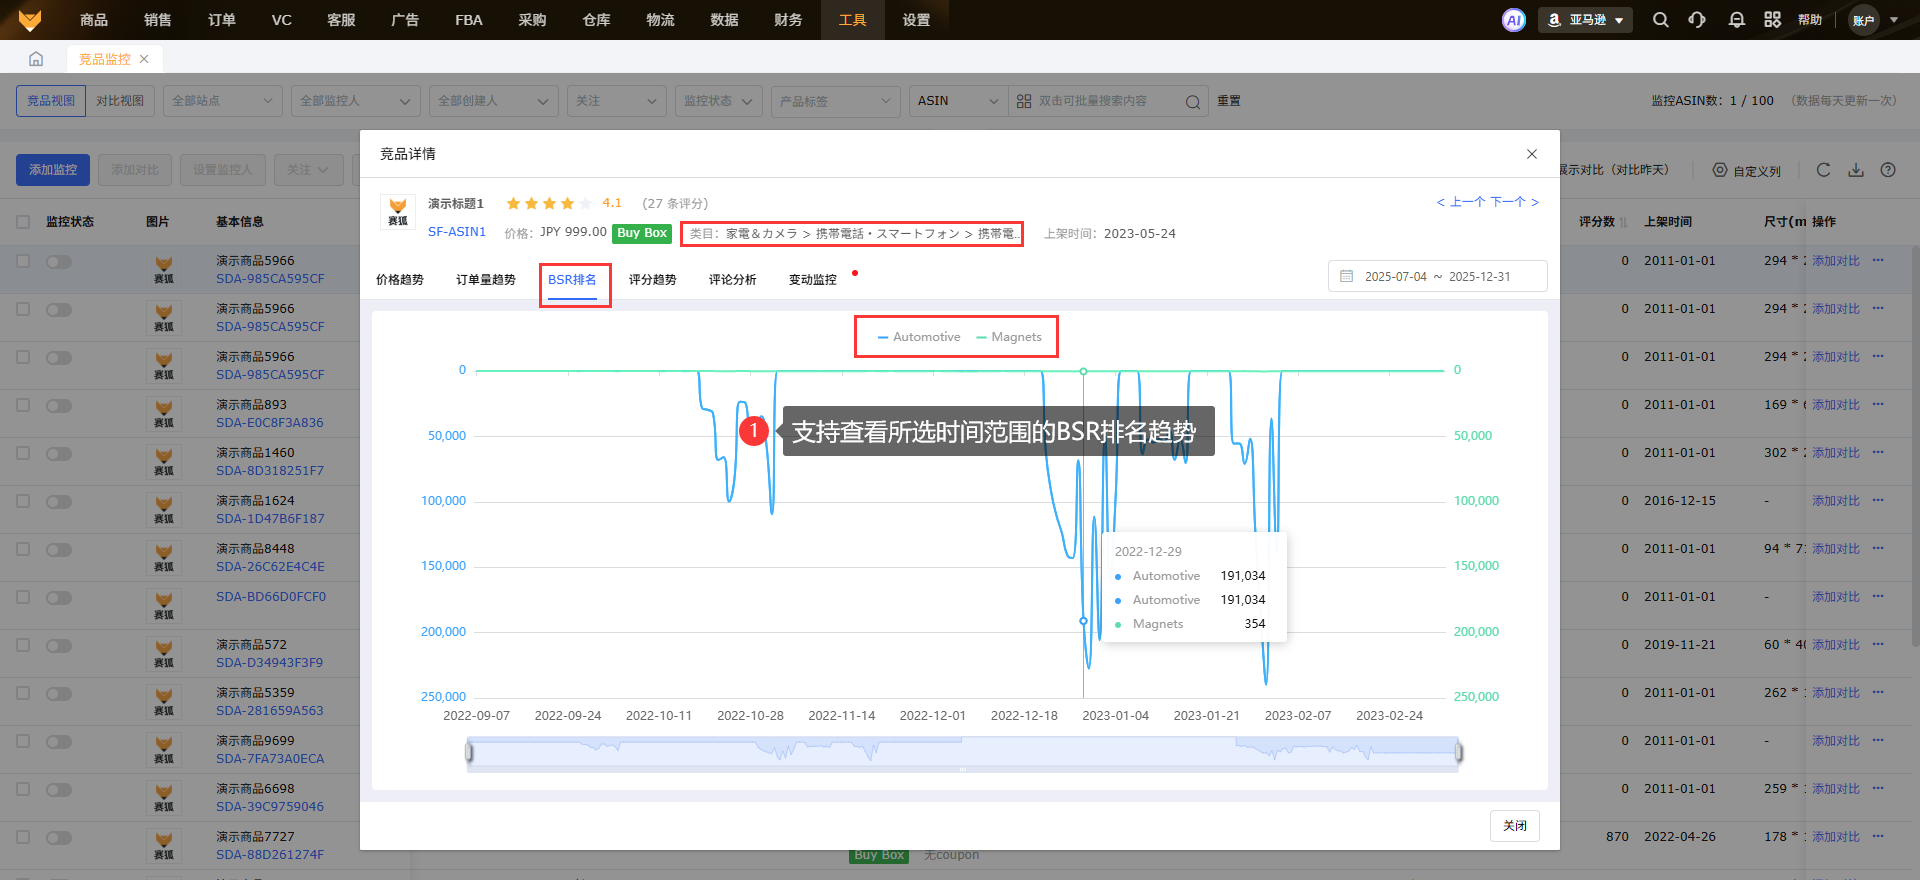Image resolution: width=1920 pixels, height=880 pixels.
Task: Click the orange fox logo icon
Action: point(30,20)
